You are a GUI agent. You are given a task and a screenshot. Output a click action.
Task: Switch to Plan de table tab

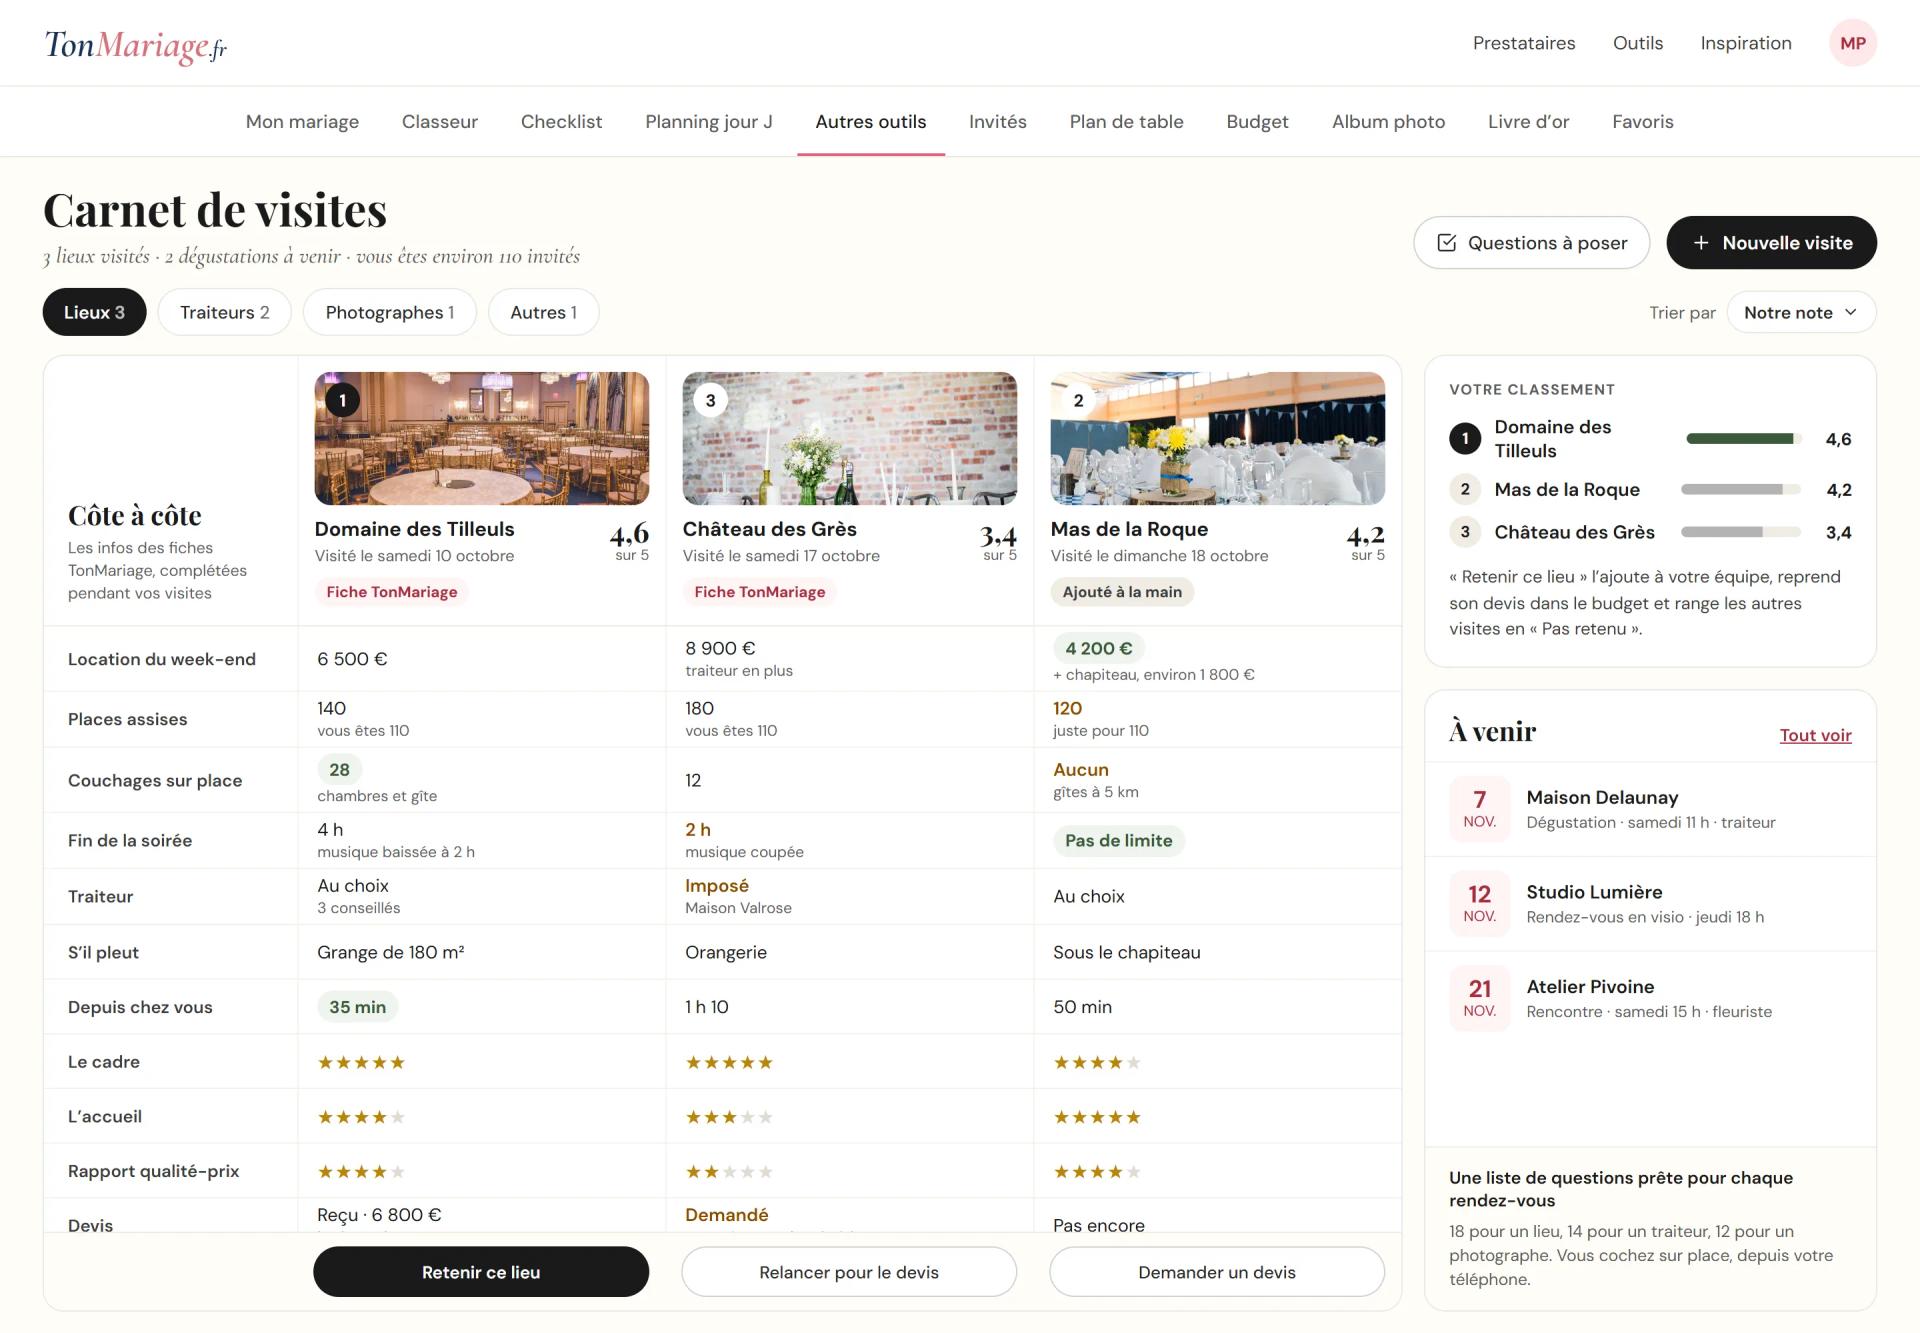tap(1126, 121)
